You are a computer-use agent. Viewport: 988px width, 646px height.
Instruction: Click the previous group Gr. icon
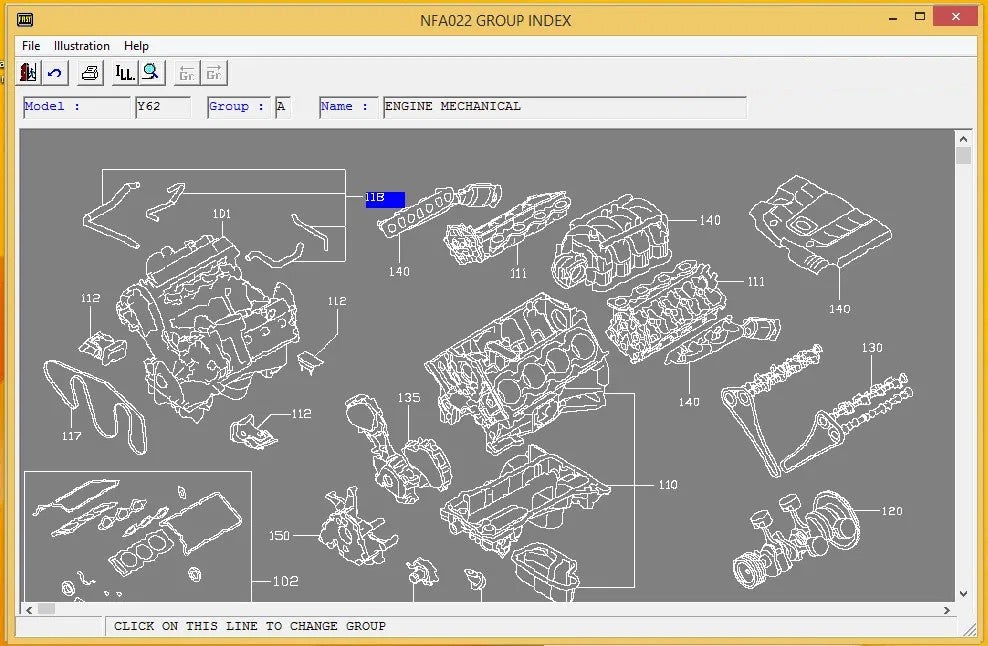point(186,72)
